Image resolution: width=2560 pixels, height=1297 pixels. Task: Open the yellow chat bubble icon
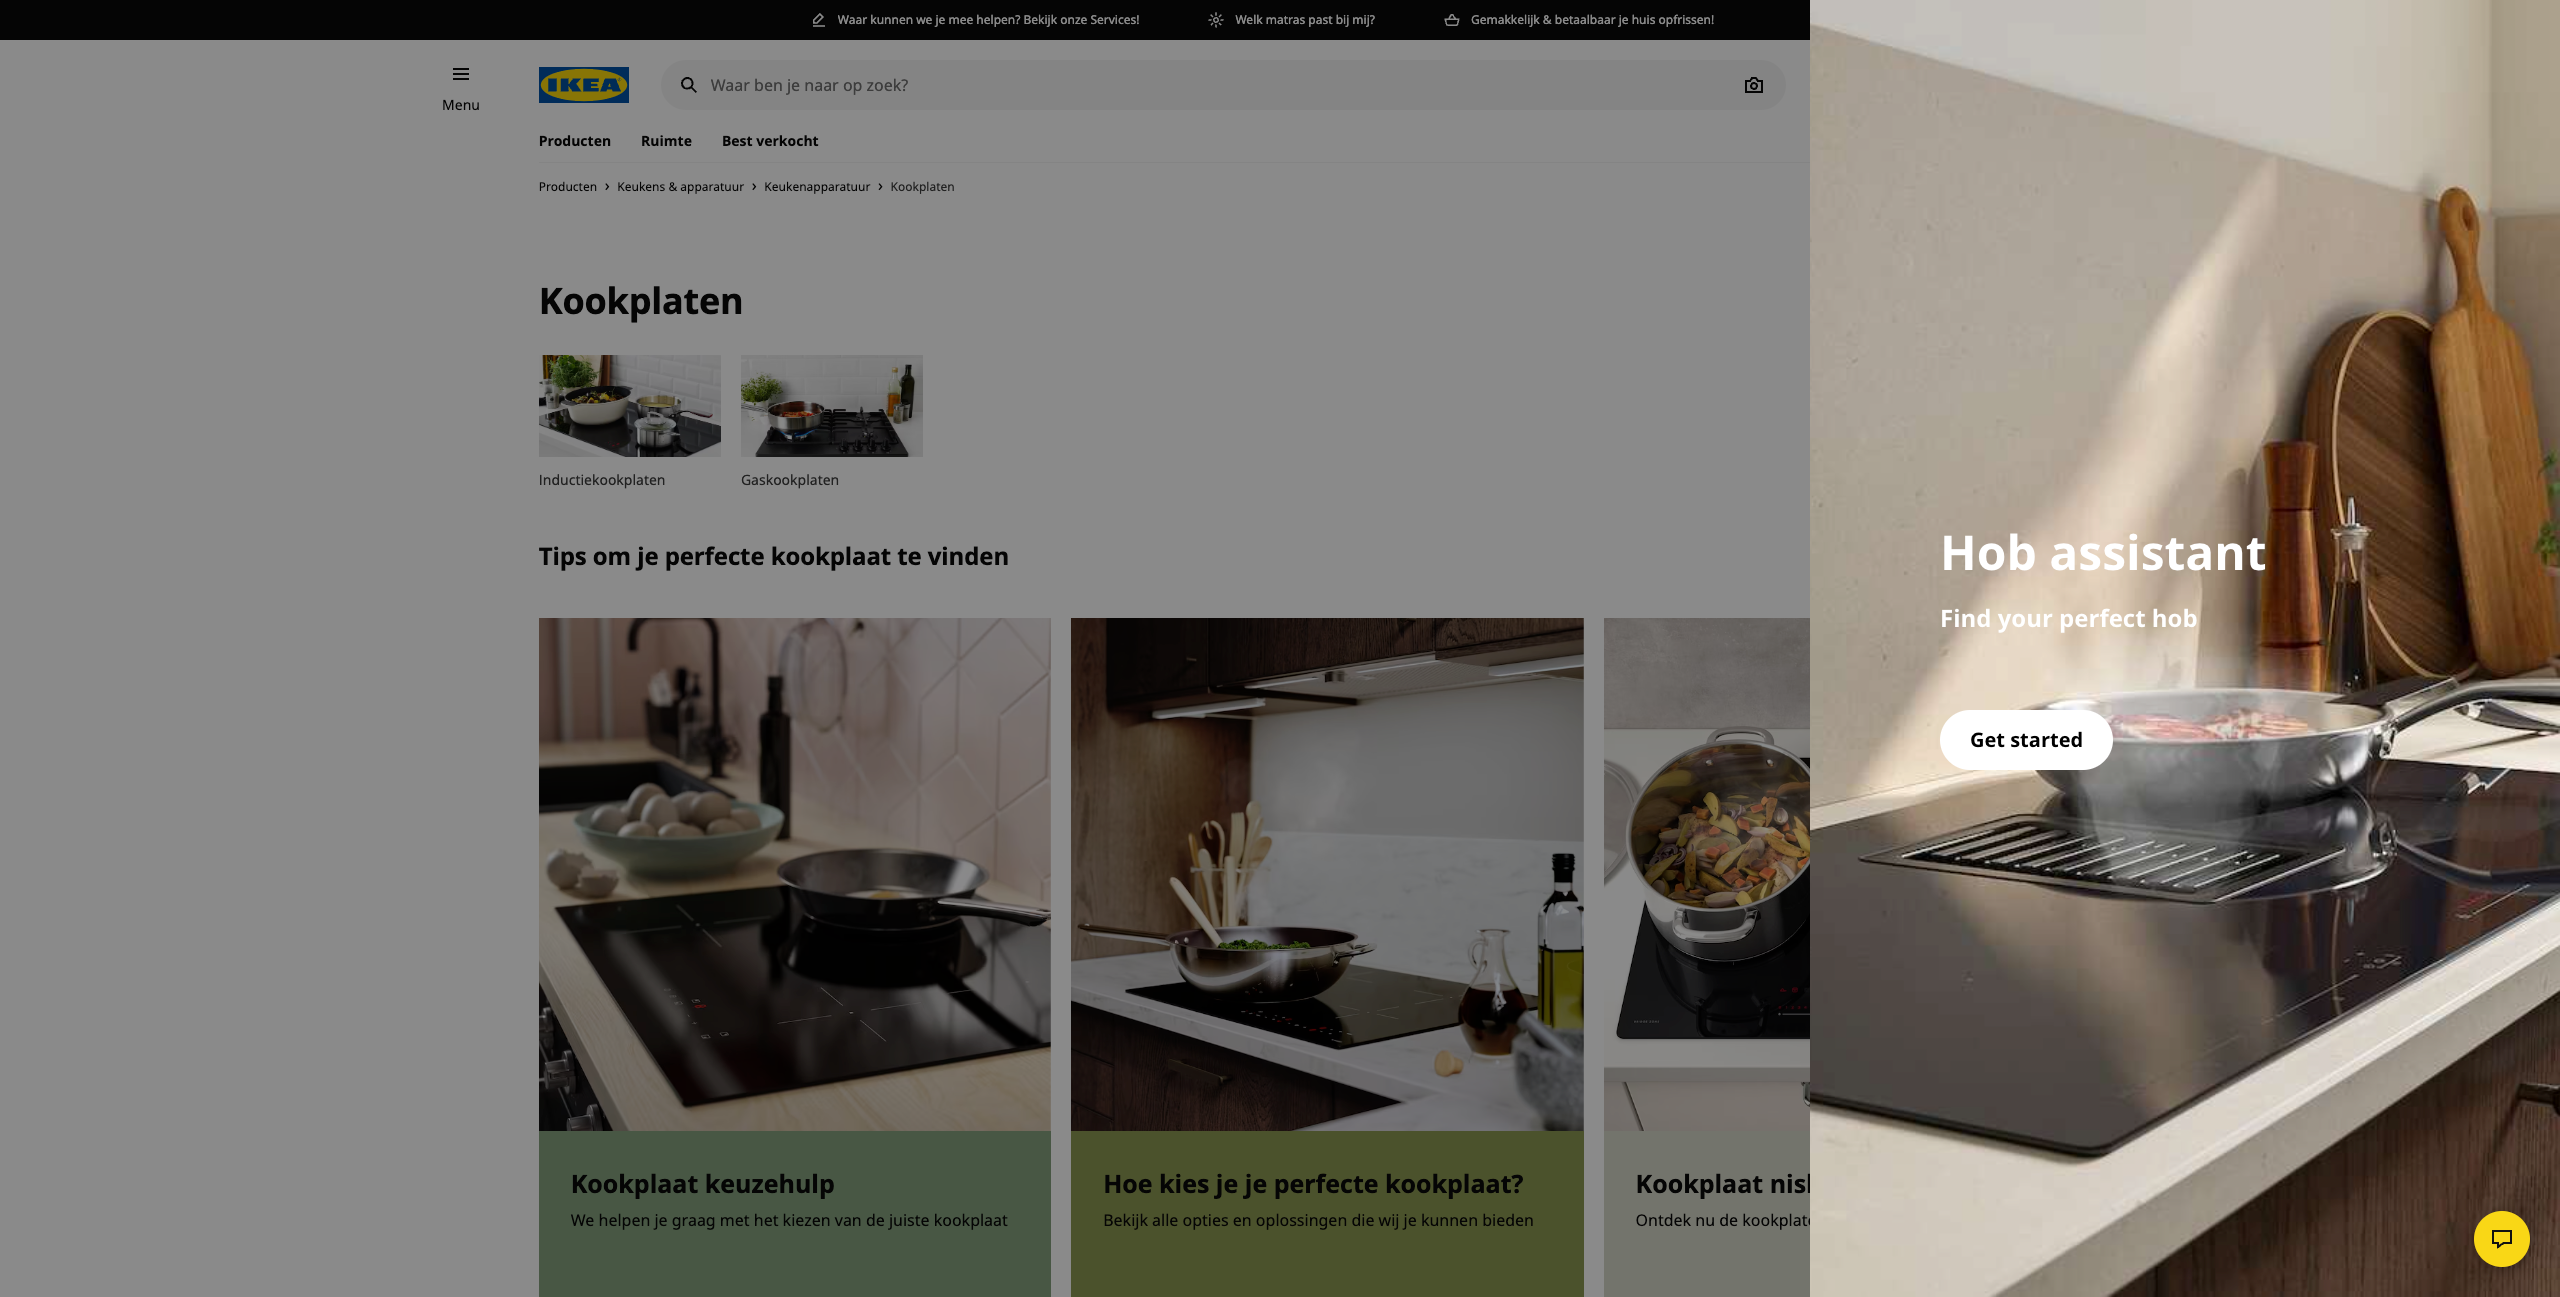click(2502, 1239)
